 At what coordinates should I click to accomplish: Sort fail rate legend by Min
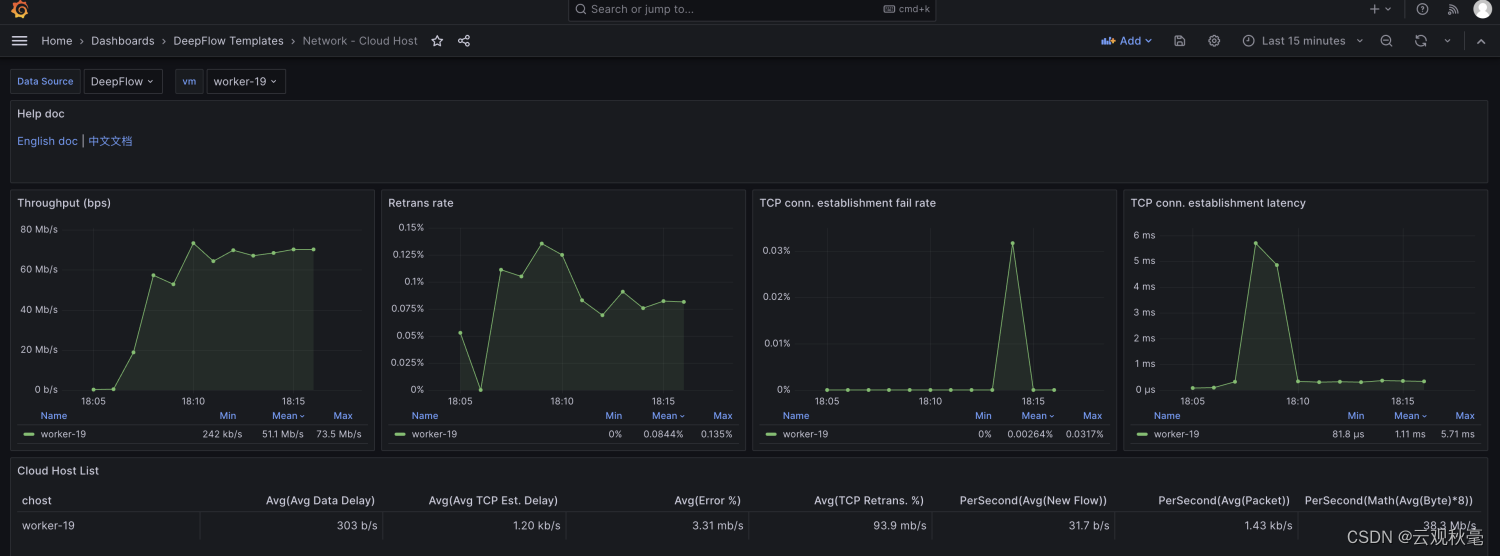[x=983, y=416]
